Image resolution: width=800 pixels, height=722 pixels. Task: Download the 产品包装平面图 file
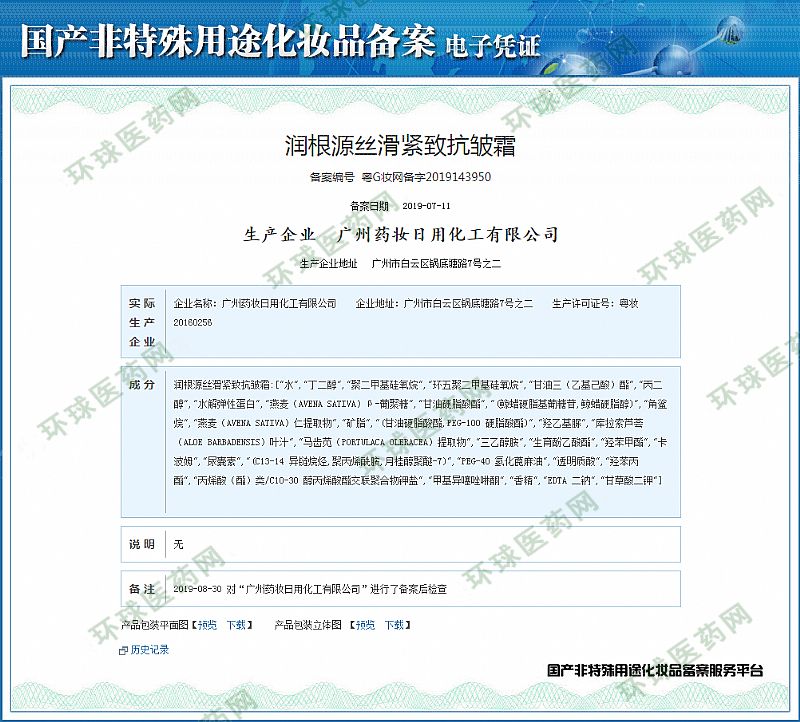(x=236, y=625)
